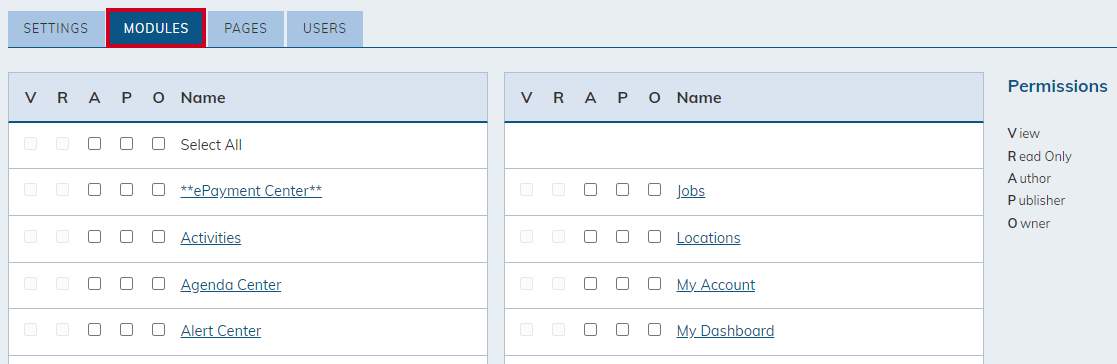Enable Publisher permission for Activities
1117x364 pixels.
point(126,237)
